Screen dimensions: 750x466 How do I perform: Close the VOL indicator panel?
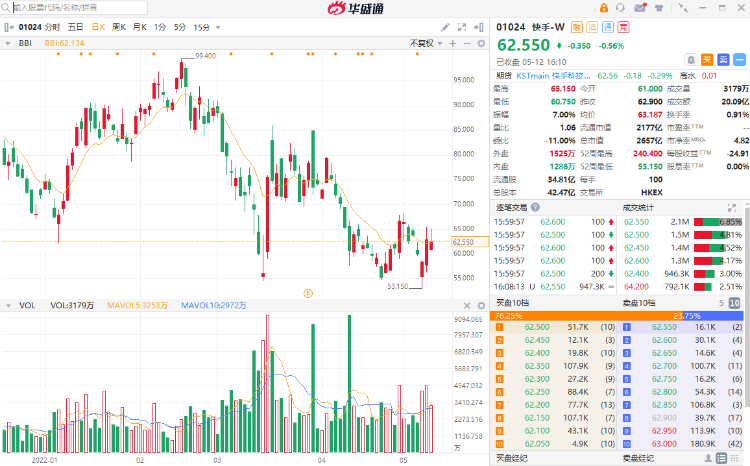pyautogui.click(x=467, y=305)
